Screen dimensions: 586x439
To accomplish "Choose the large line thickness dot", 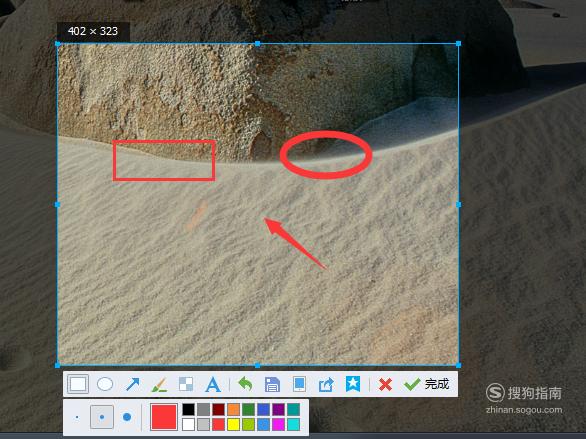I will 127,417.
